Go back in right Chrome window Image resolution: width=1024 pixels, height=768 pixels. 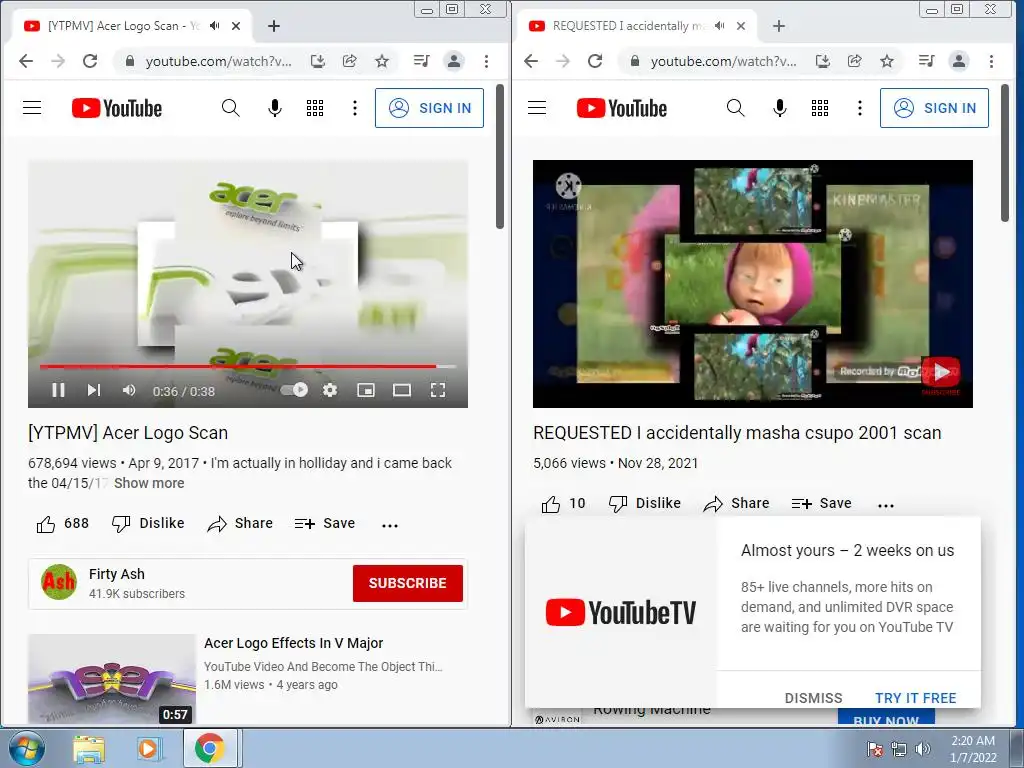[x=531, y=61]
